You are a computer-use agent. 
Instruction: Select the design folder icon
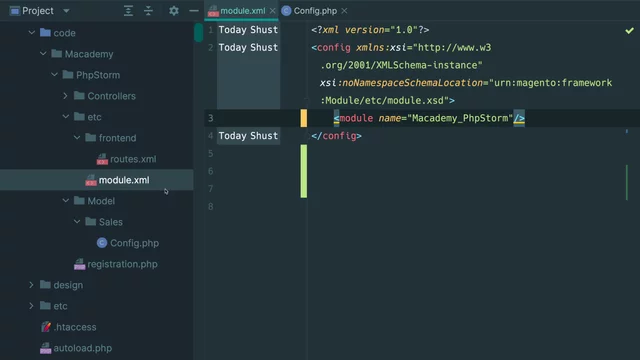click(45, 284)
